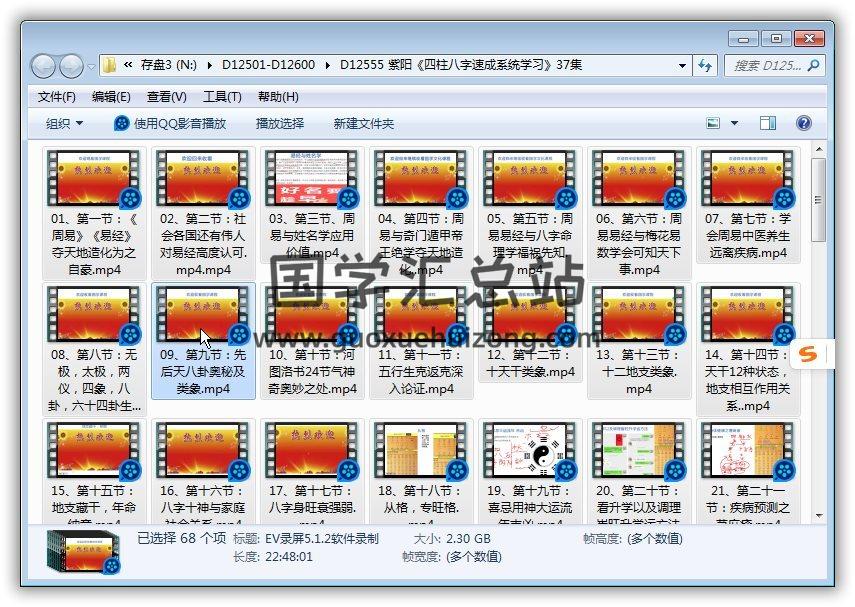Open the 查看(V) menu
The image size is (855, 607).
click(x=166, y=97)
